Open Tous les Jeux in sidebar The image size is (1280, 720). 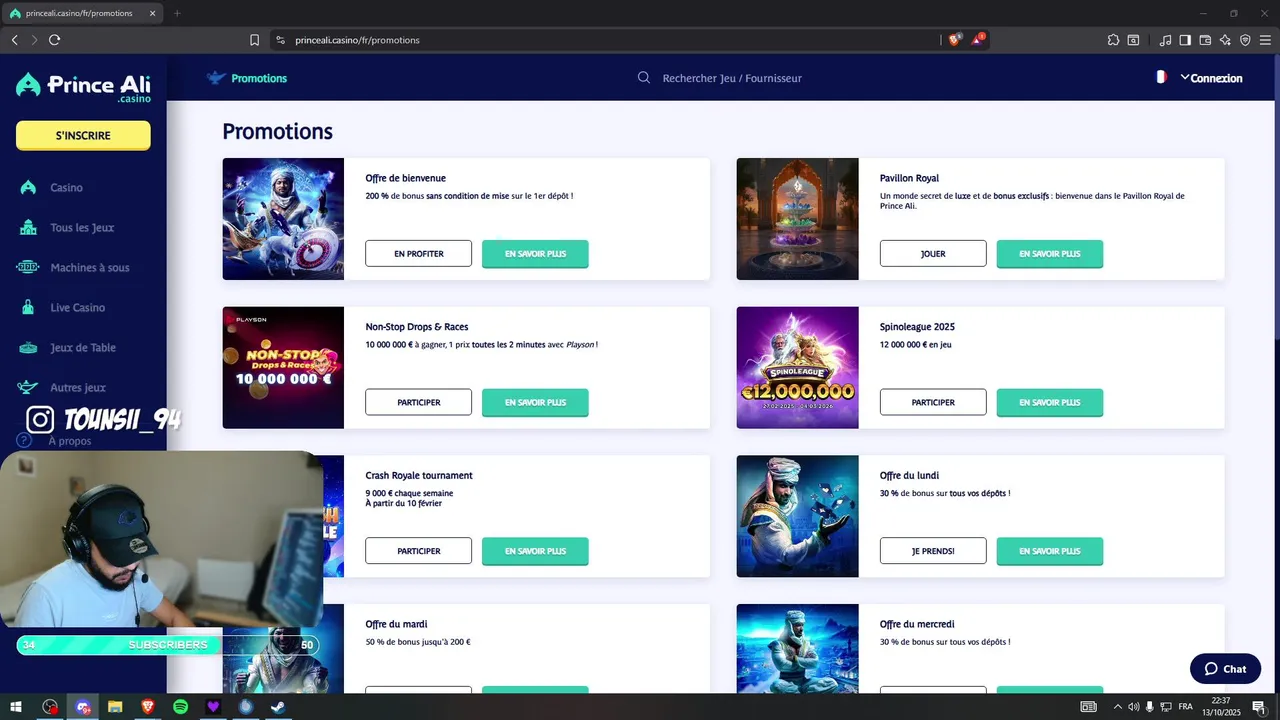82,227
